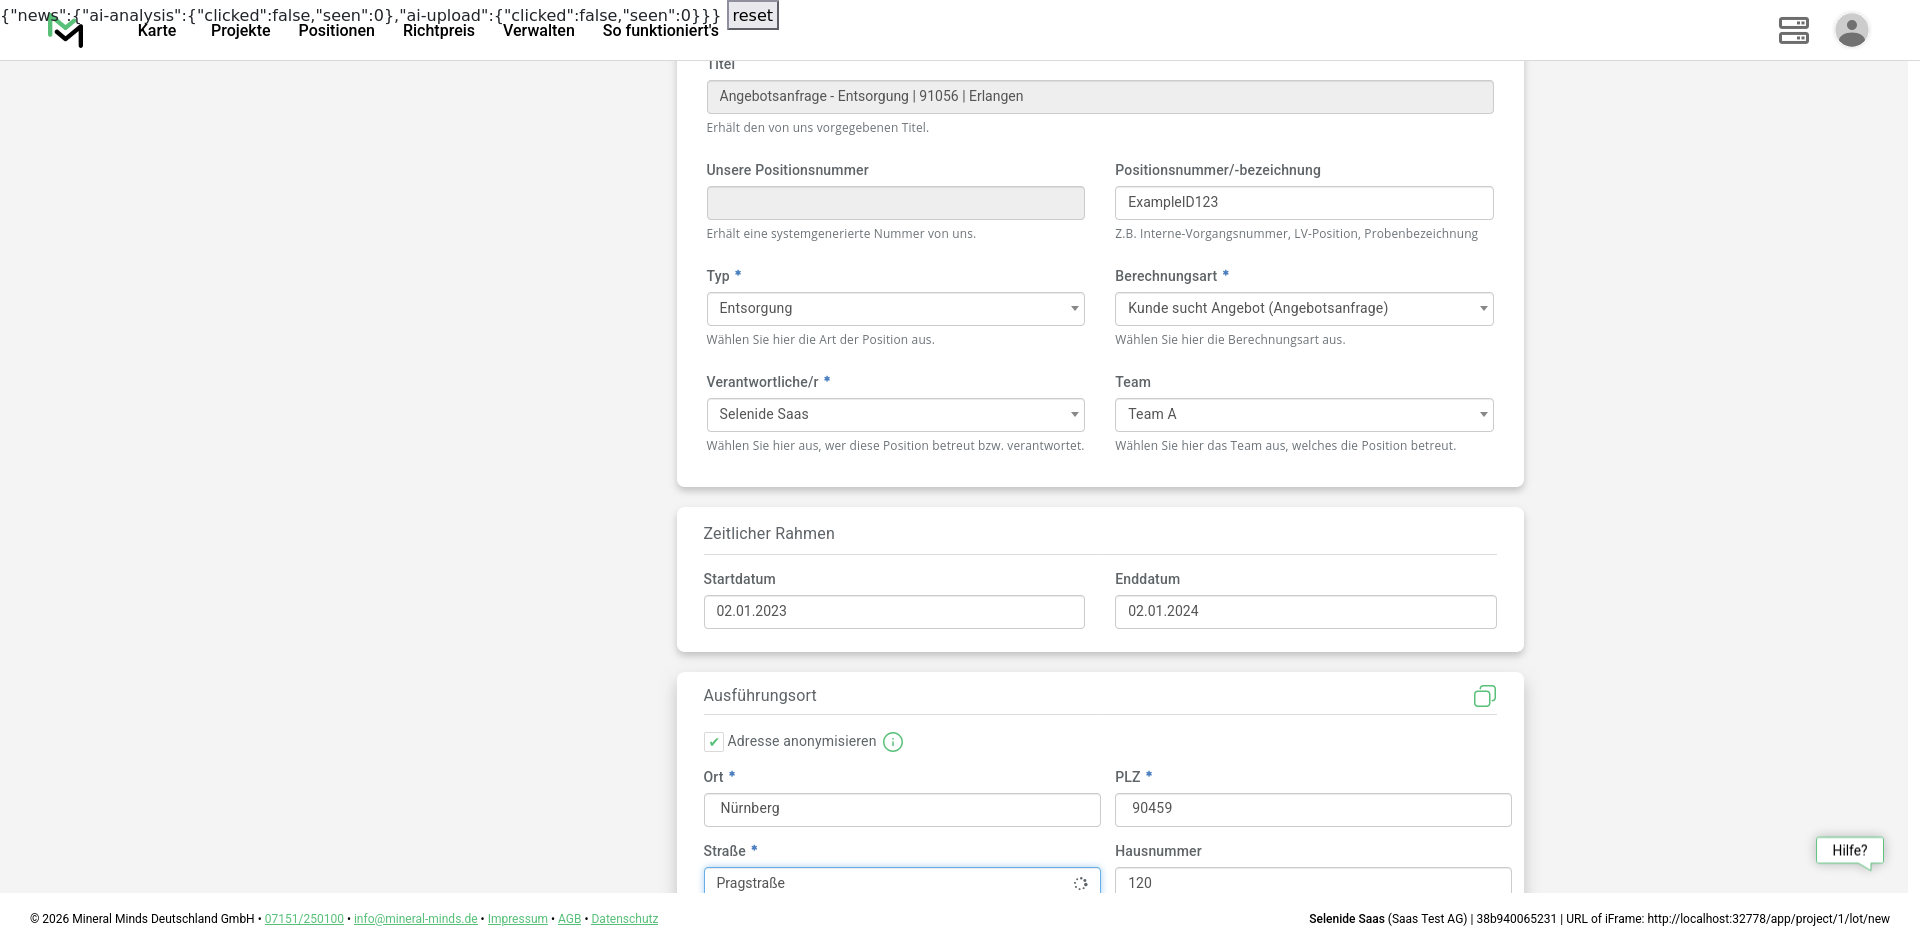Image resolution: width=1920 pixels, height=943 pixels.
Task: Click the Mineral Minds logo icon
Action: 66,32
